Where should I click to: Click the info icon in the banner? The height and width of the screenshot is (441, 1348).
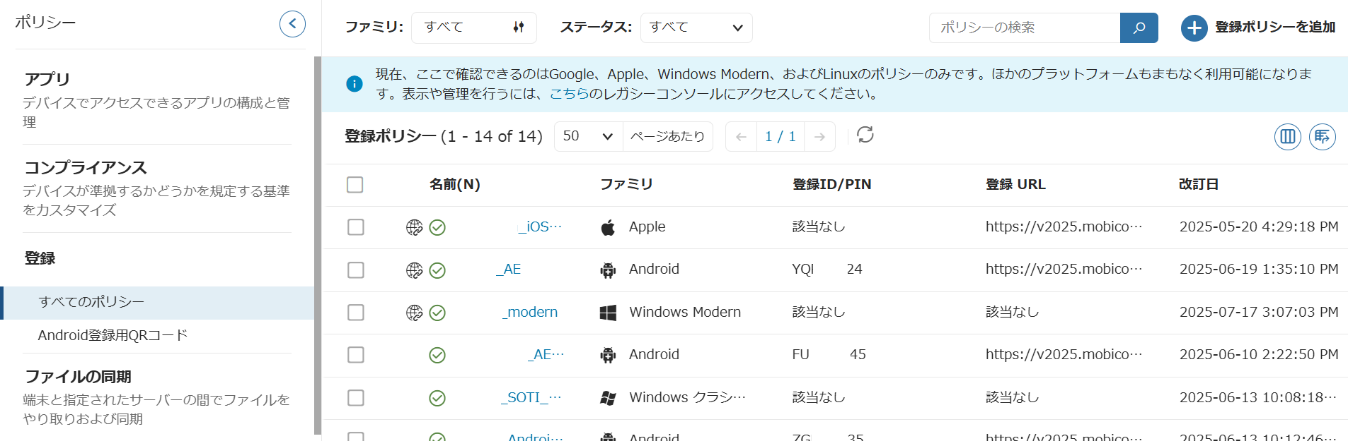353,84
